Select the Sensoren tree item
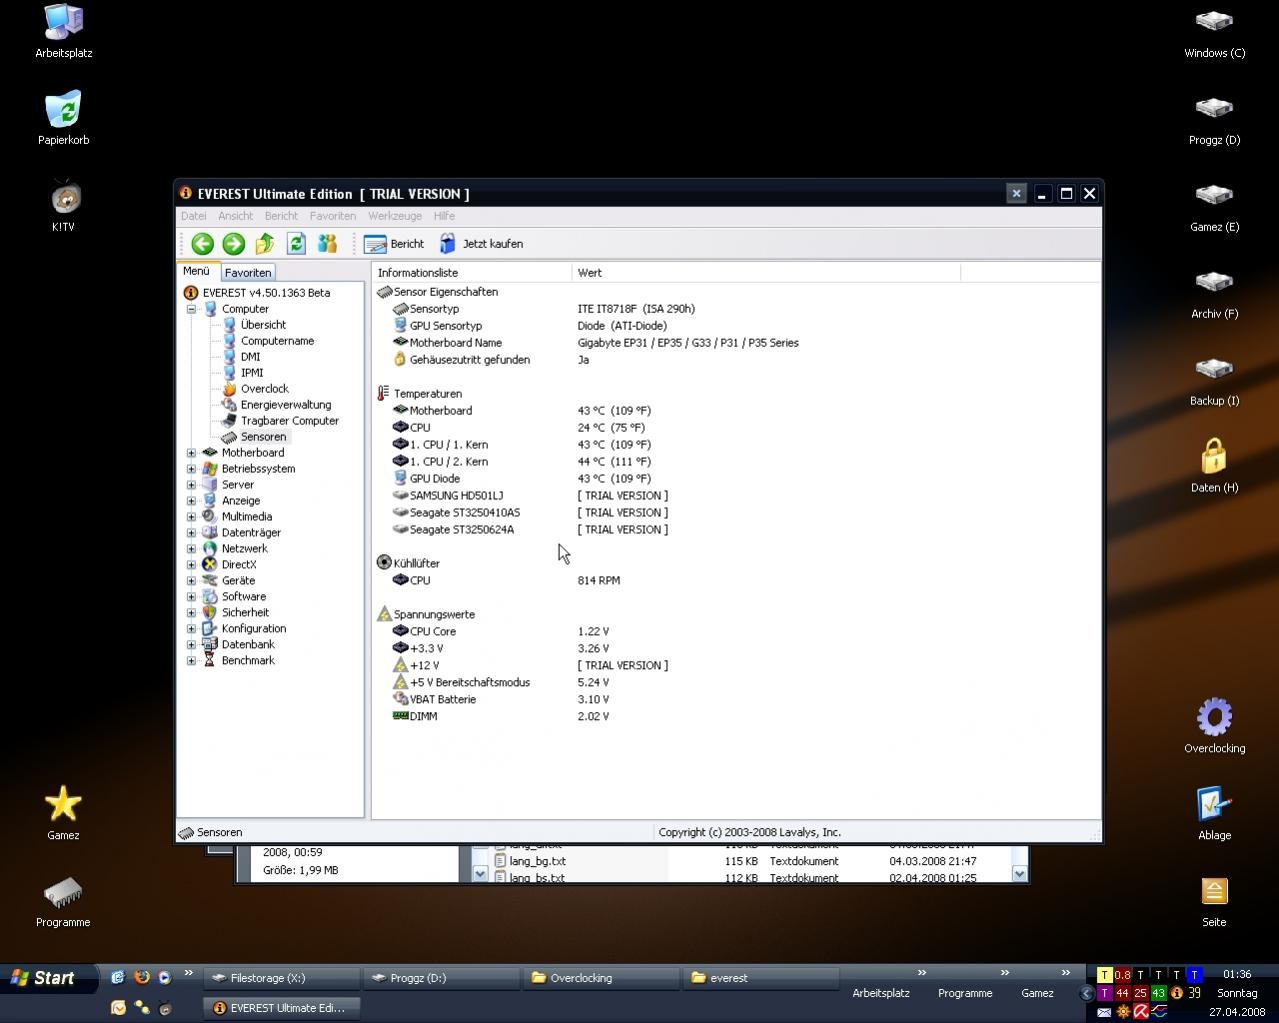This screenshot has height=1023, width=1279. [263, 437]
